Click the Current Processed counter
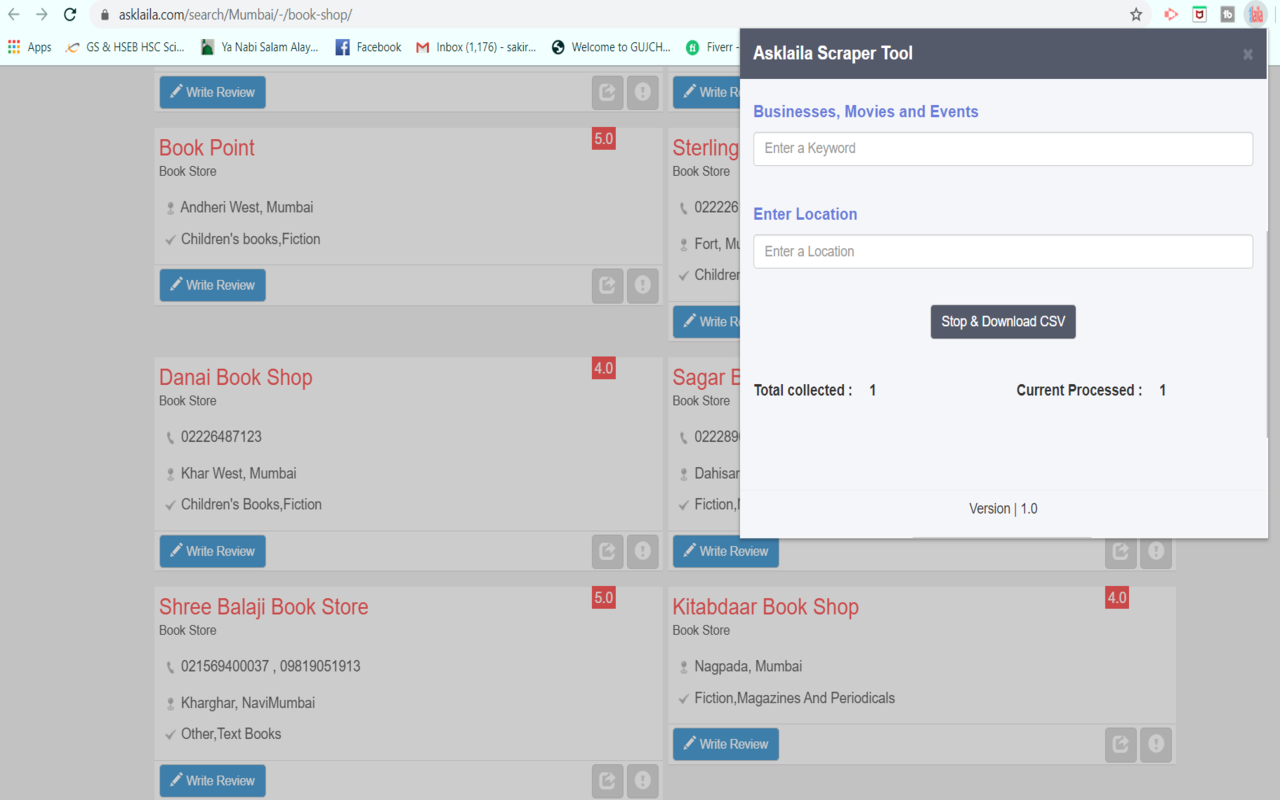The width and height of the screenshot is (1280, 800). [x=1091, y=390]
